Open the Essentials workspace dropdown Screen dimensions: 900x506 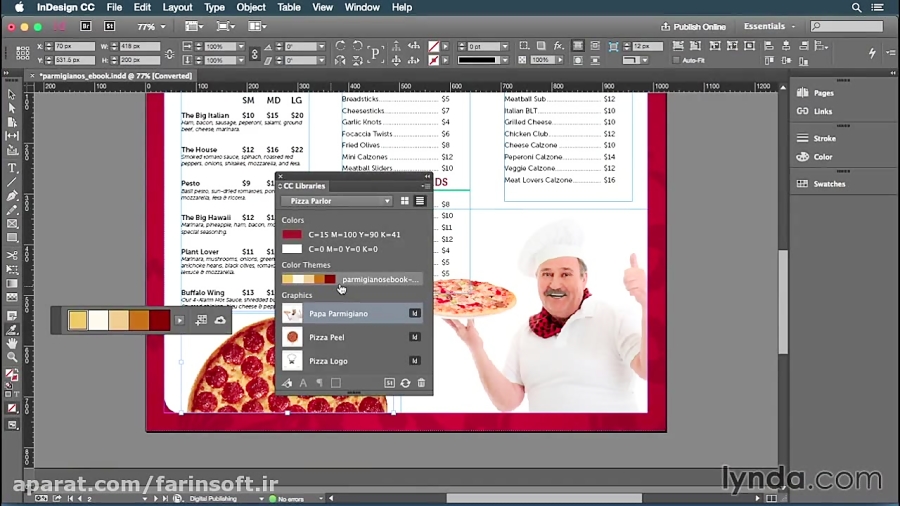click(x=770, y=26)
